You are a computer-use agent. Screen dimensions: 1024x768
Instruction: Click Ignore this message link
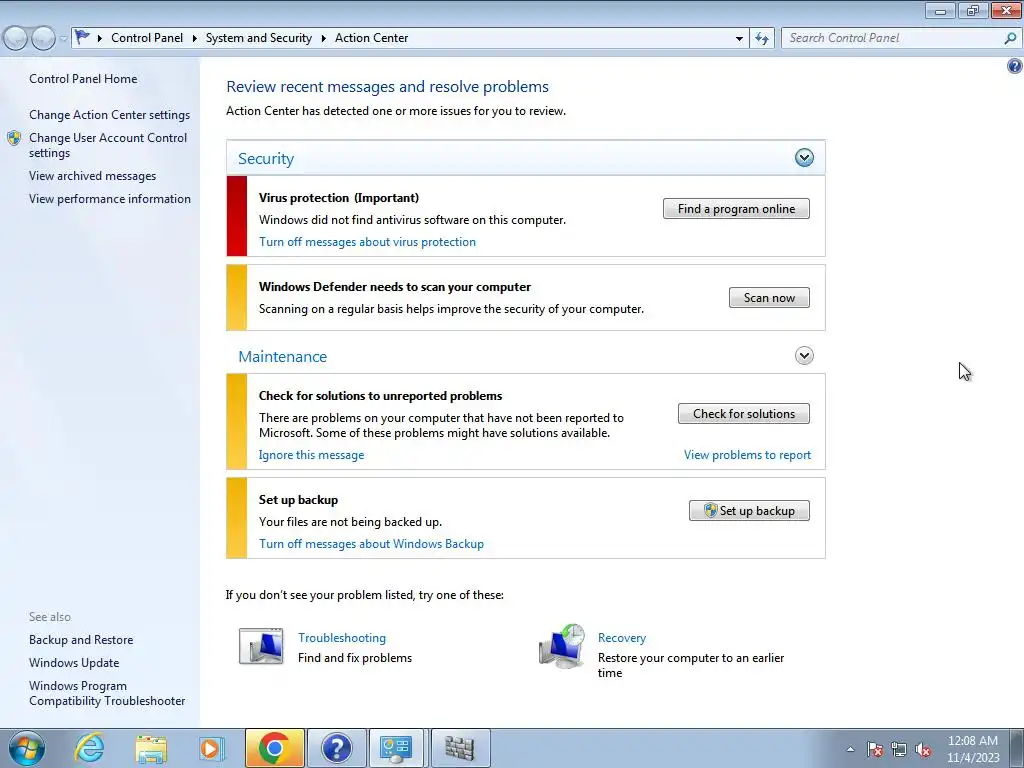point(312,455)
